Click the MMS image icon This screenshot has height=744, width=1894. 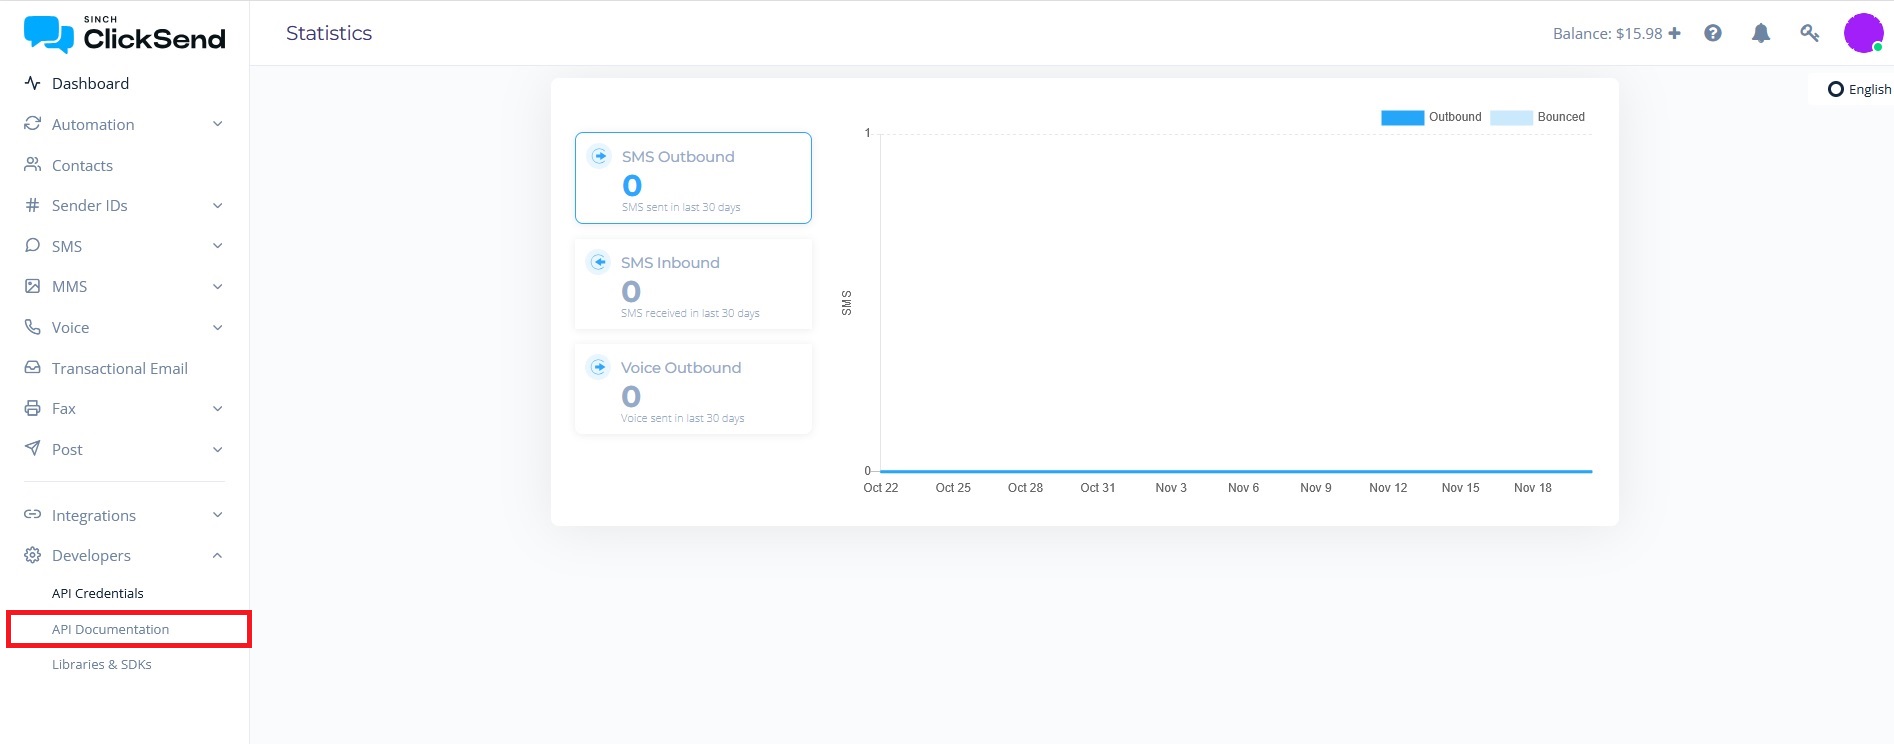coord(32,286)
